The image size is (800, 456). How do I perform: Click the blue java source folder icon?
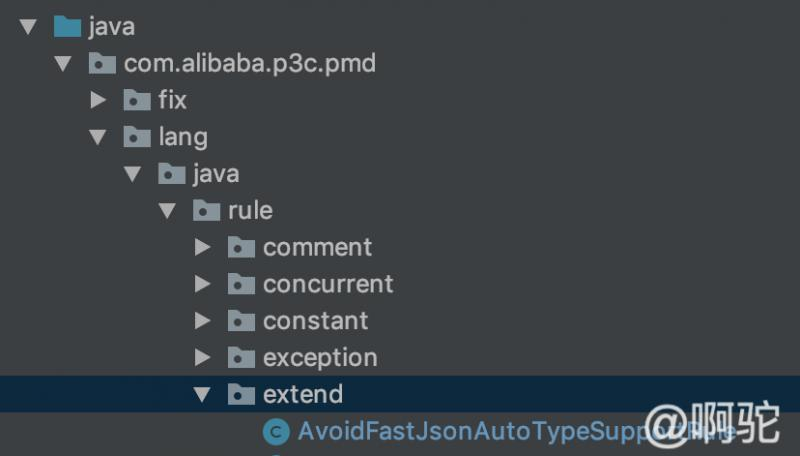tap(67, 26)
